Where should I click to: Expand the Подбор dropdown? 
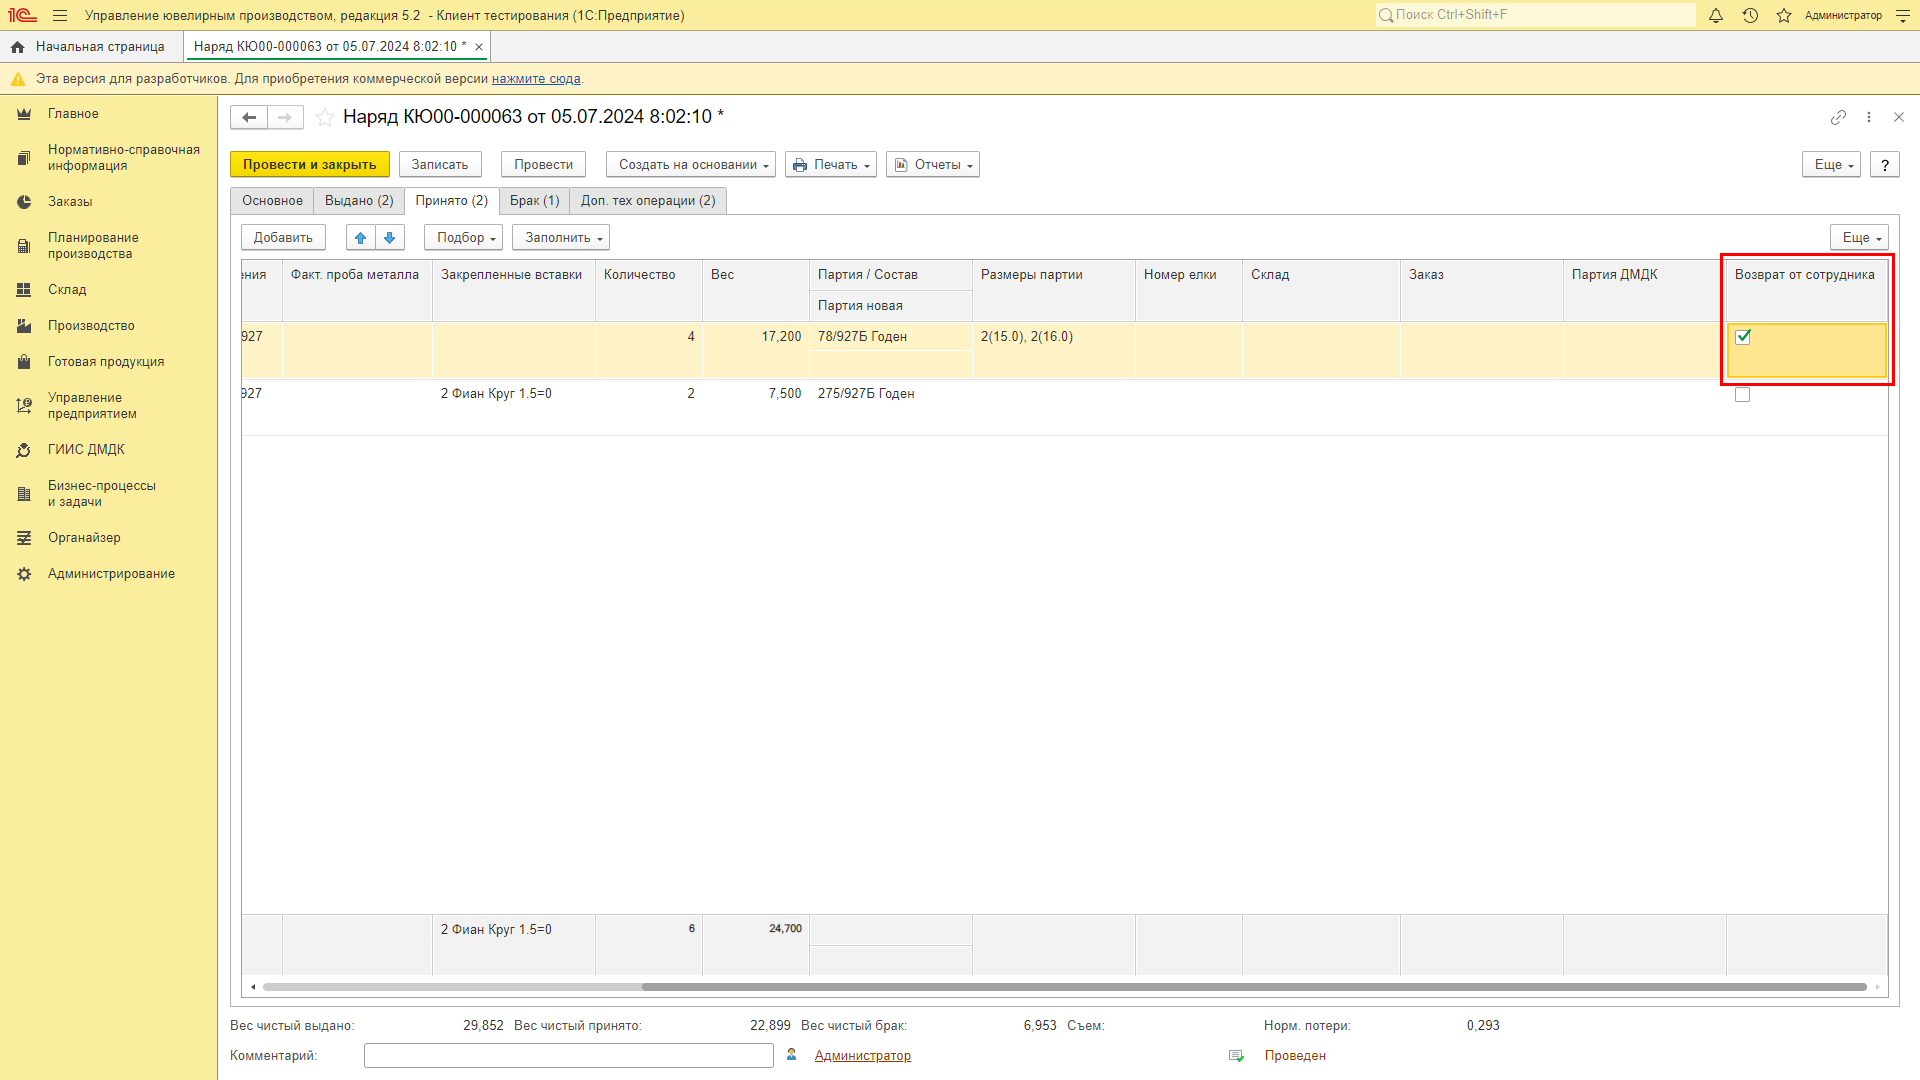[463, 238]
